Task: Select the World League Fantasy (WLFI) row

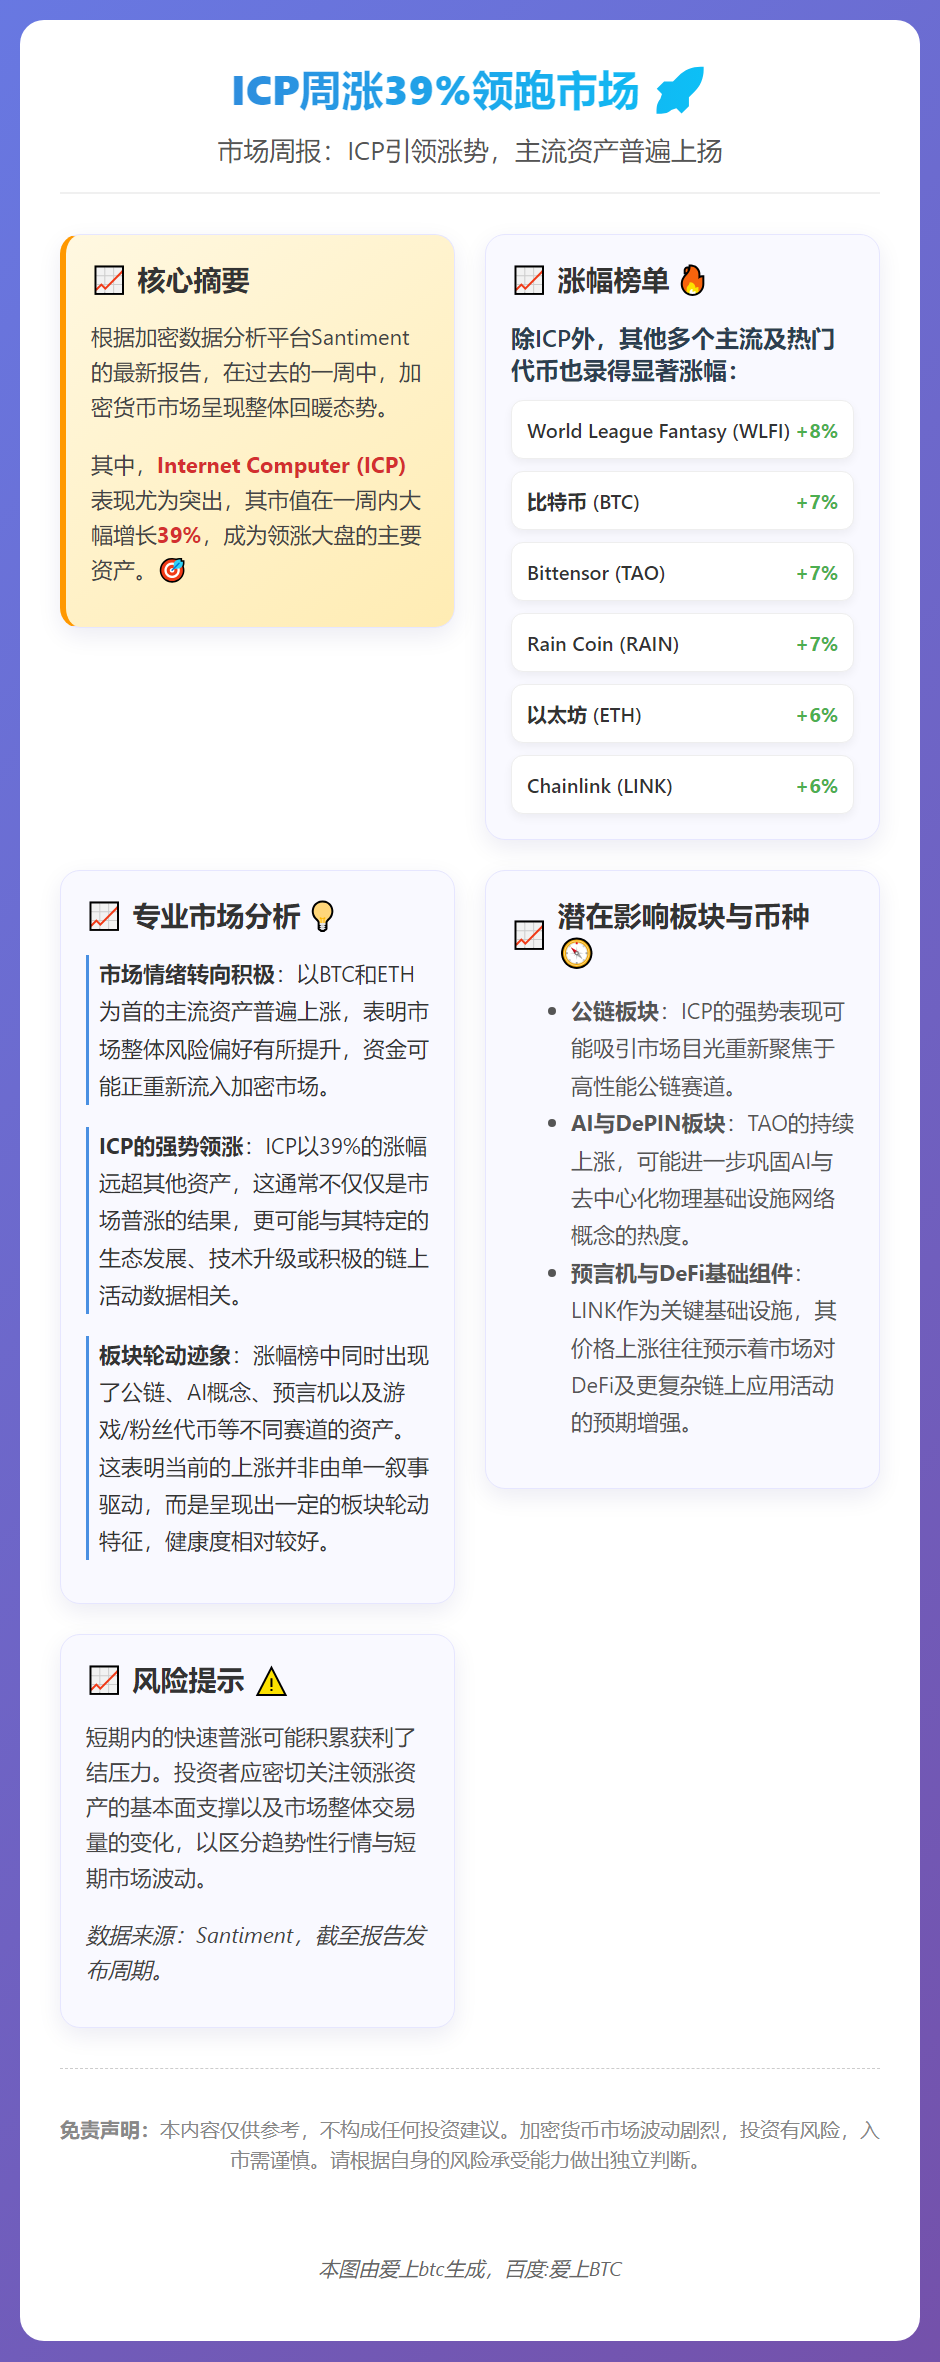Action: point(682,430)
